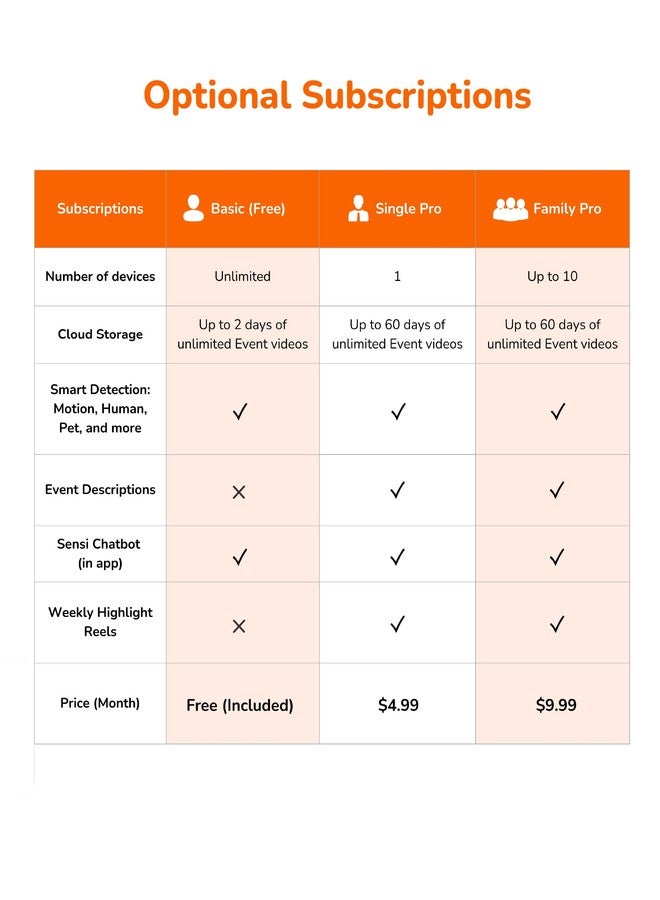Click the $4.99 Single Pro price
This screenshot has width=660, height=900.
[x=398, y=705]
